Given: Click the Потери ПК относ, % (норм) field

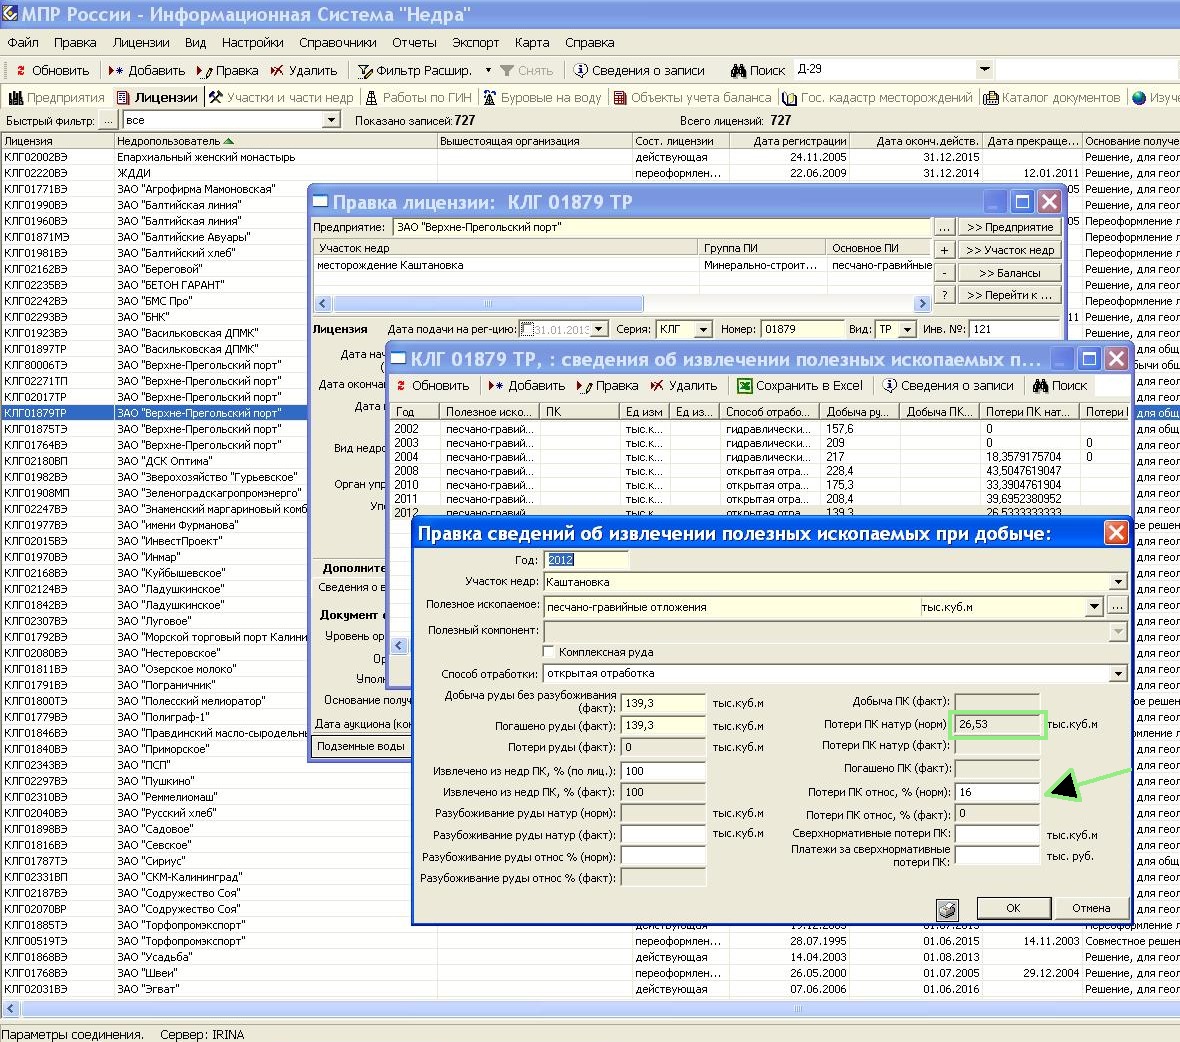Looking at the screenshot, I should [x=997, y=792].
